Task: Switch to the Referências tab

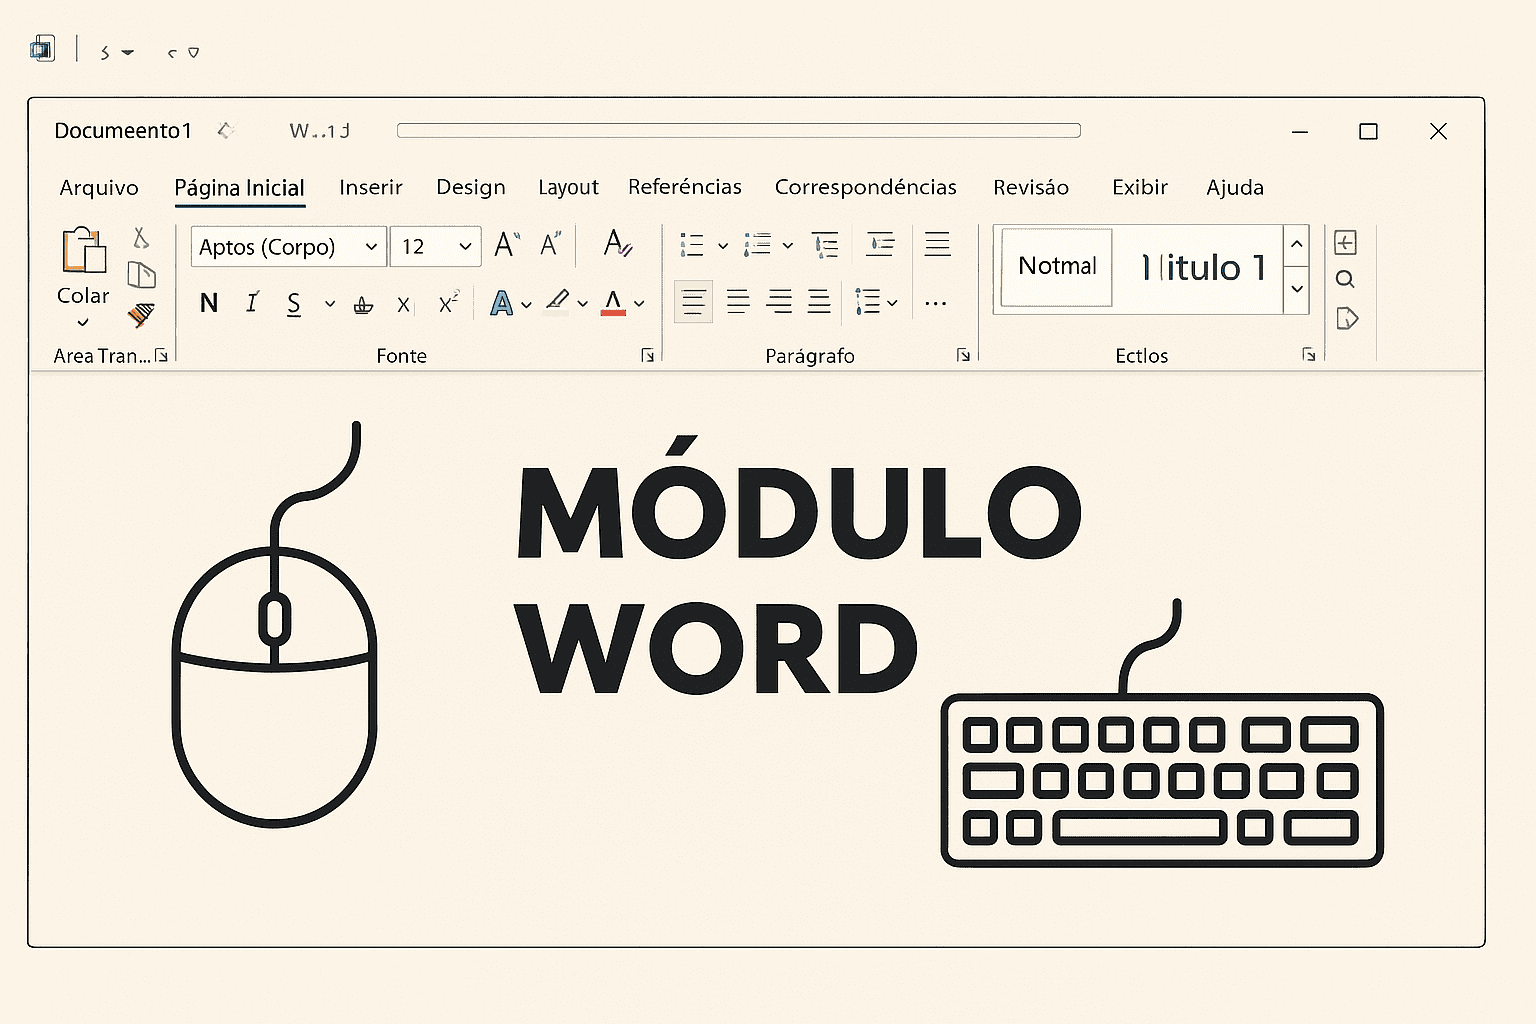Action: point(684,188)
